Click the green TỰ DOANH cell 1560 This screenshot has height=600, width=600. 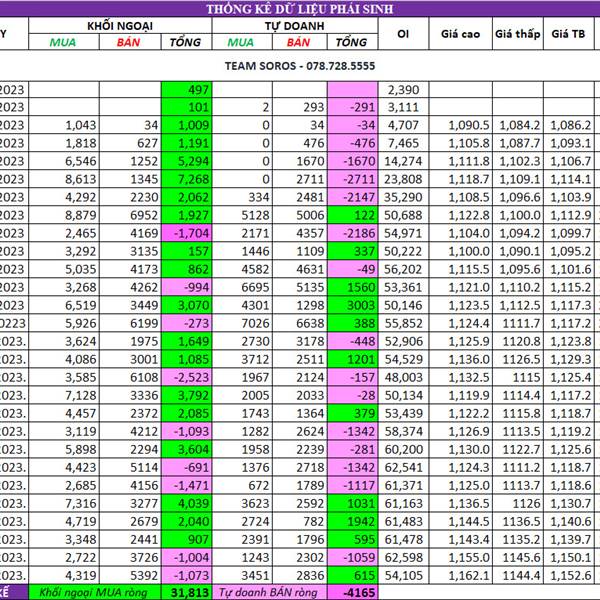tap(352, 287)
